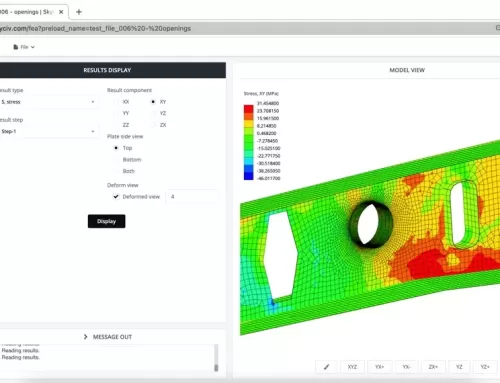Open the Result step dropdown
Screen dimensions: 500x383
[x=48, y=131]
